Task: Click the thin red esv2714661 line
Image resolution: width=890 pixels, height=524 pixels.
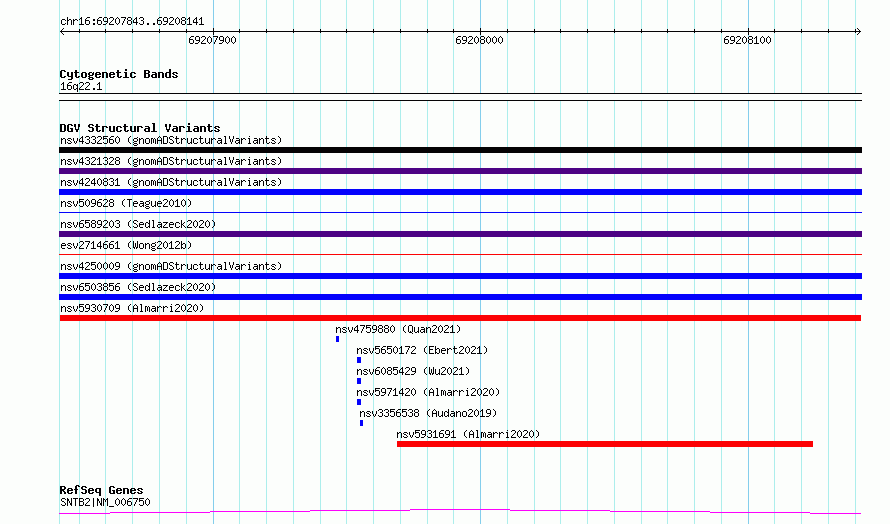Action: click(460, 255)
